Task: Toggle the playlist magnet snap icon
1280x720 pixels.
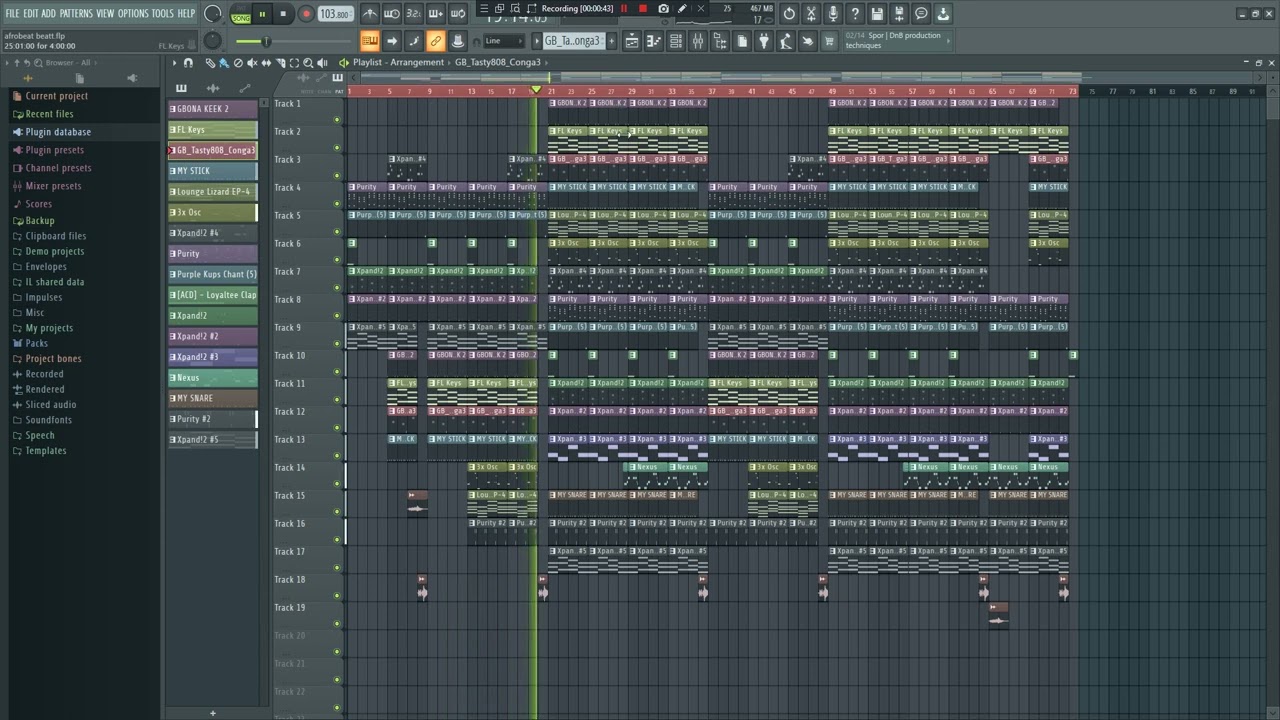Action: pos(188,62)
